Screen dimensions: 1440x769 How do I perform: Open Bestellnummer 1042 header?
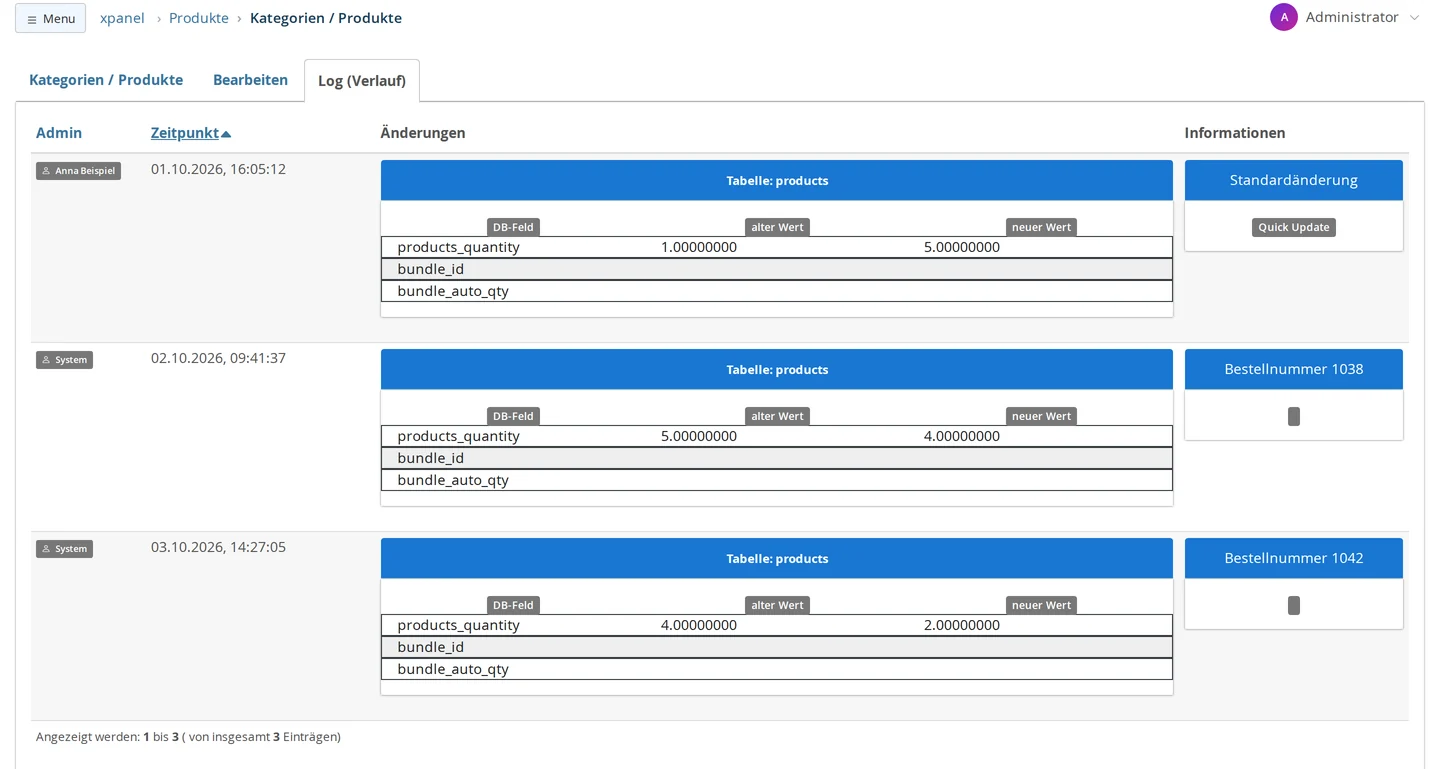(x=1294, y=558)
